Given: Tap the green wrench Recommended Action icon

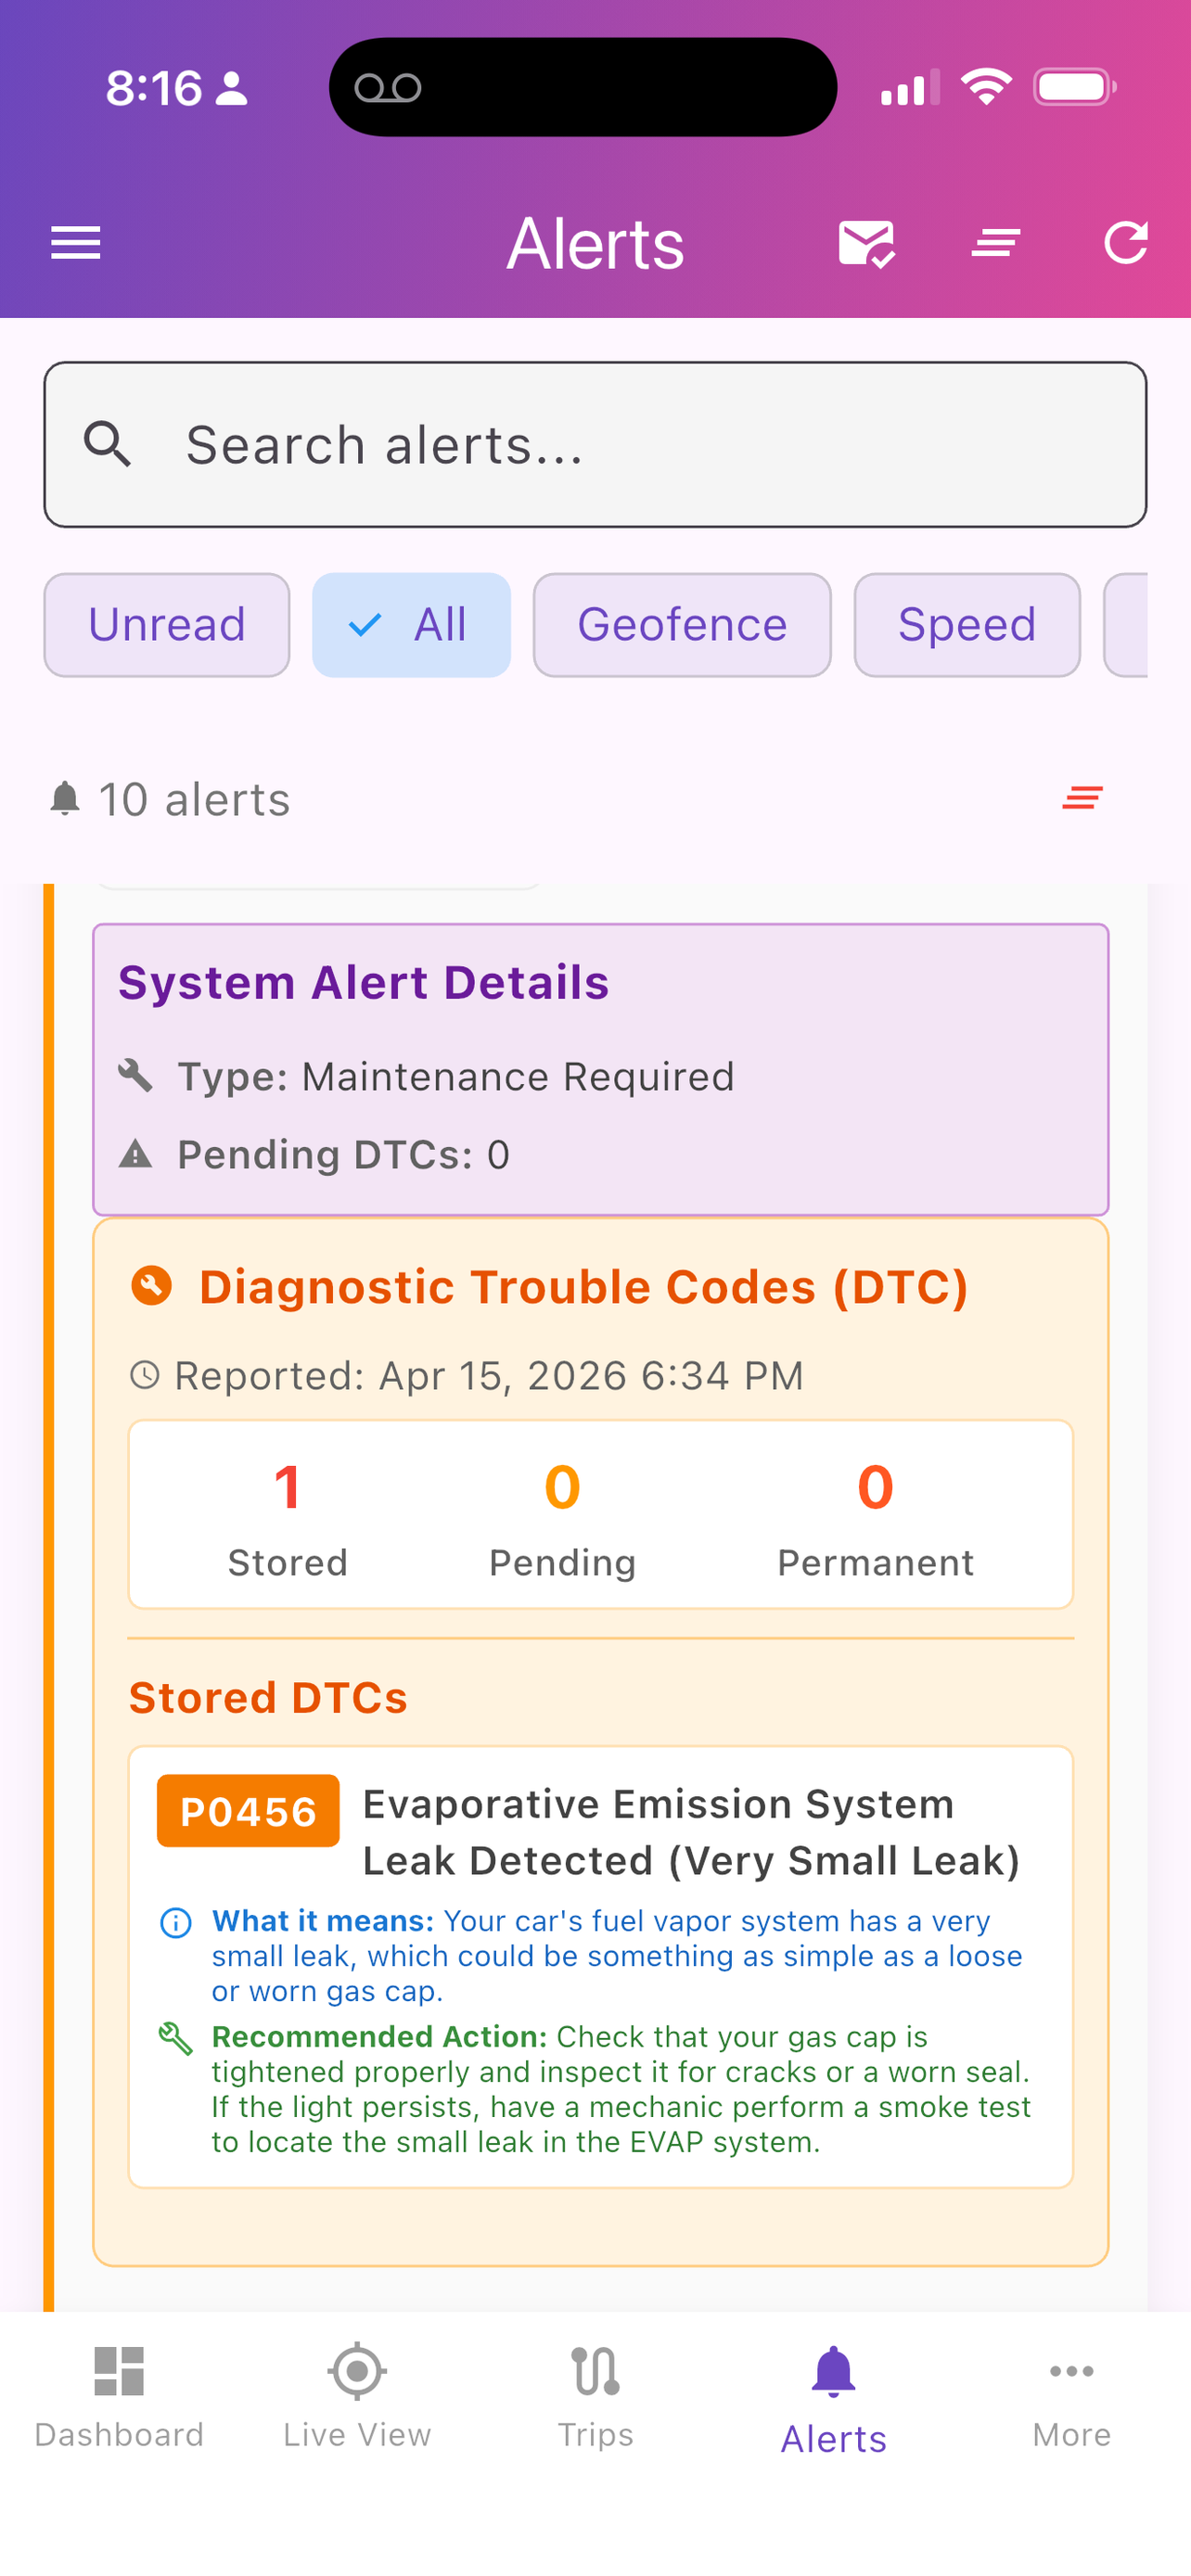Looking at the screenshot, I should coord(176,2038).
